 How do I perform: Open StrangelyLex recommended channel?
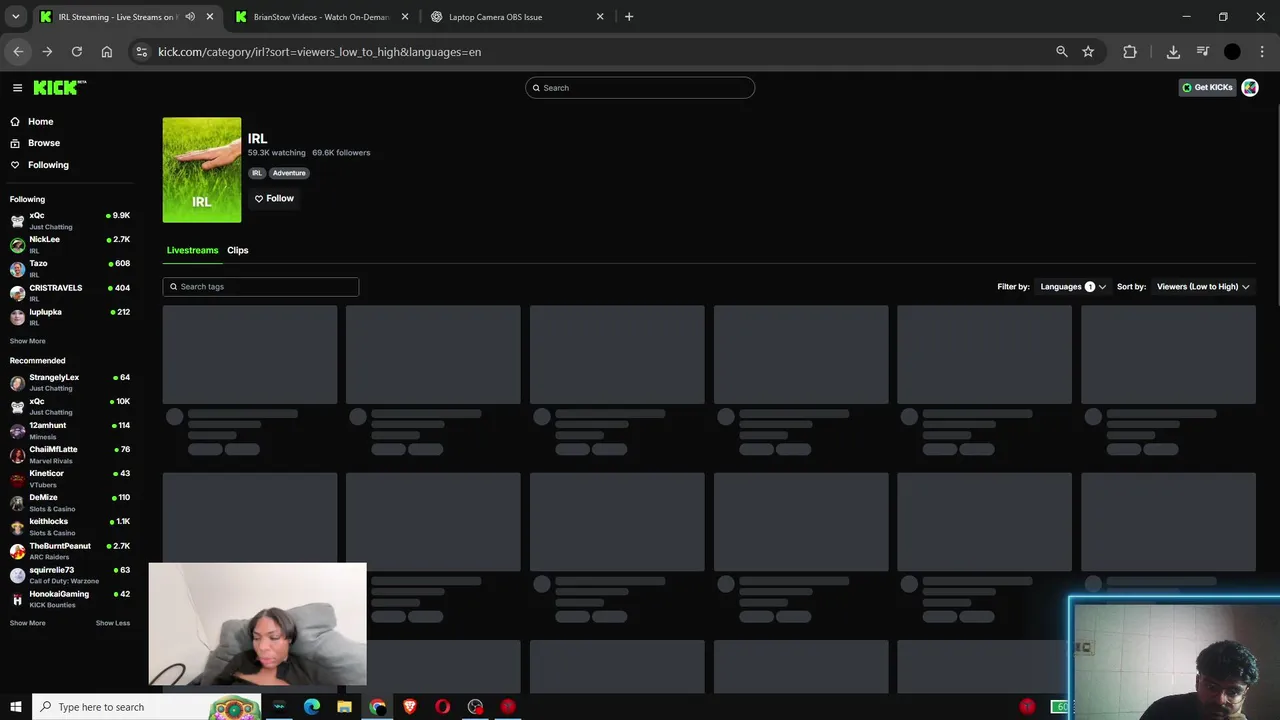[70, 382]
